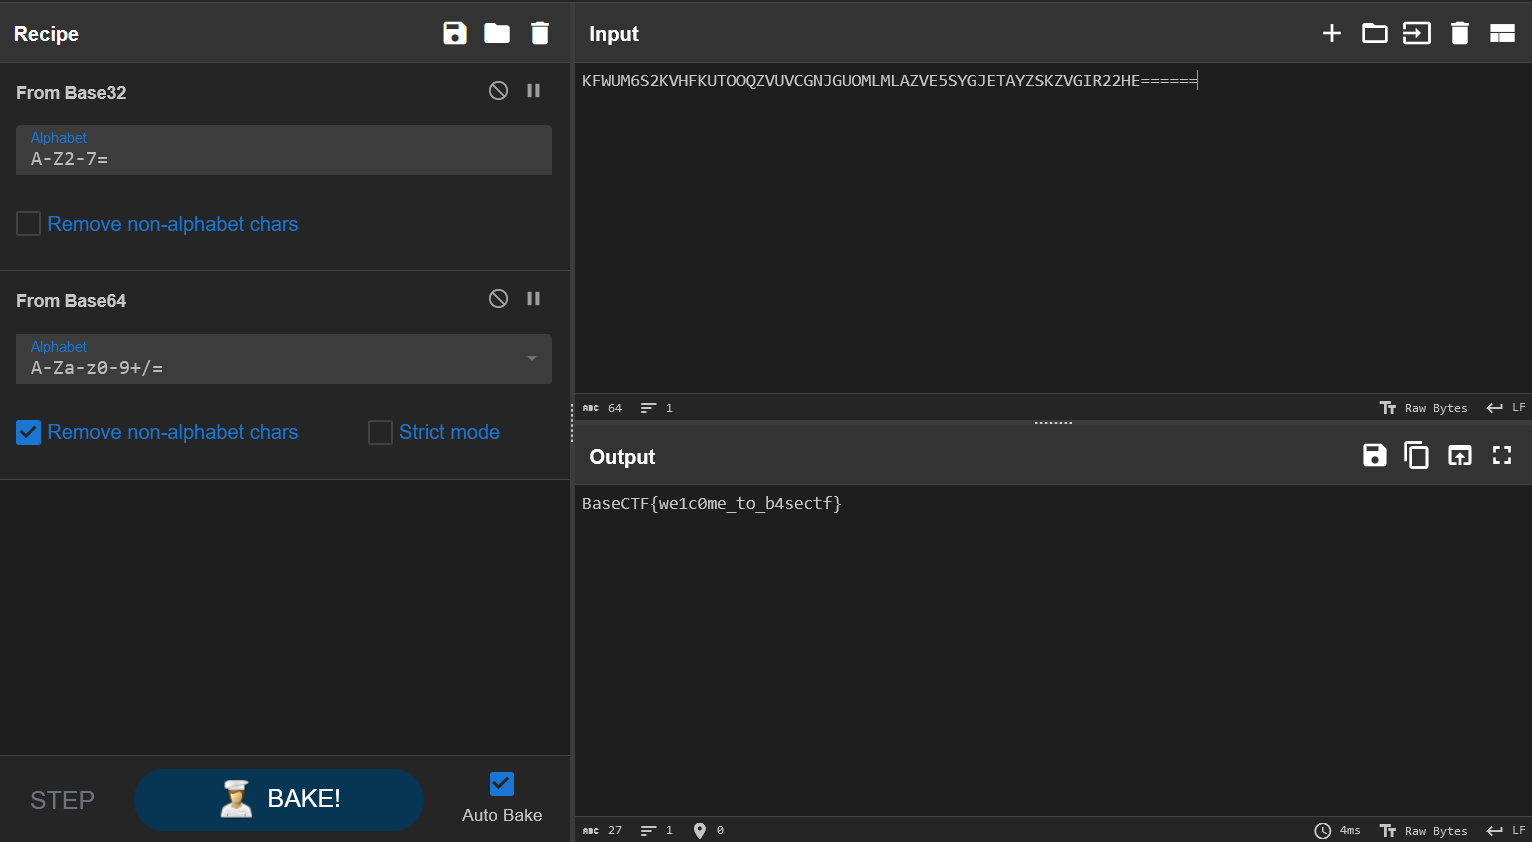The width and height of the screenshot is (1532, 842).
Task: Click the Recipe panel heading
Action: 46,33
